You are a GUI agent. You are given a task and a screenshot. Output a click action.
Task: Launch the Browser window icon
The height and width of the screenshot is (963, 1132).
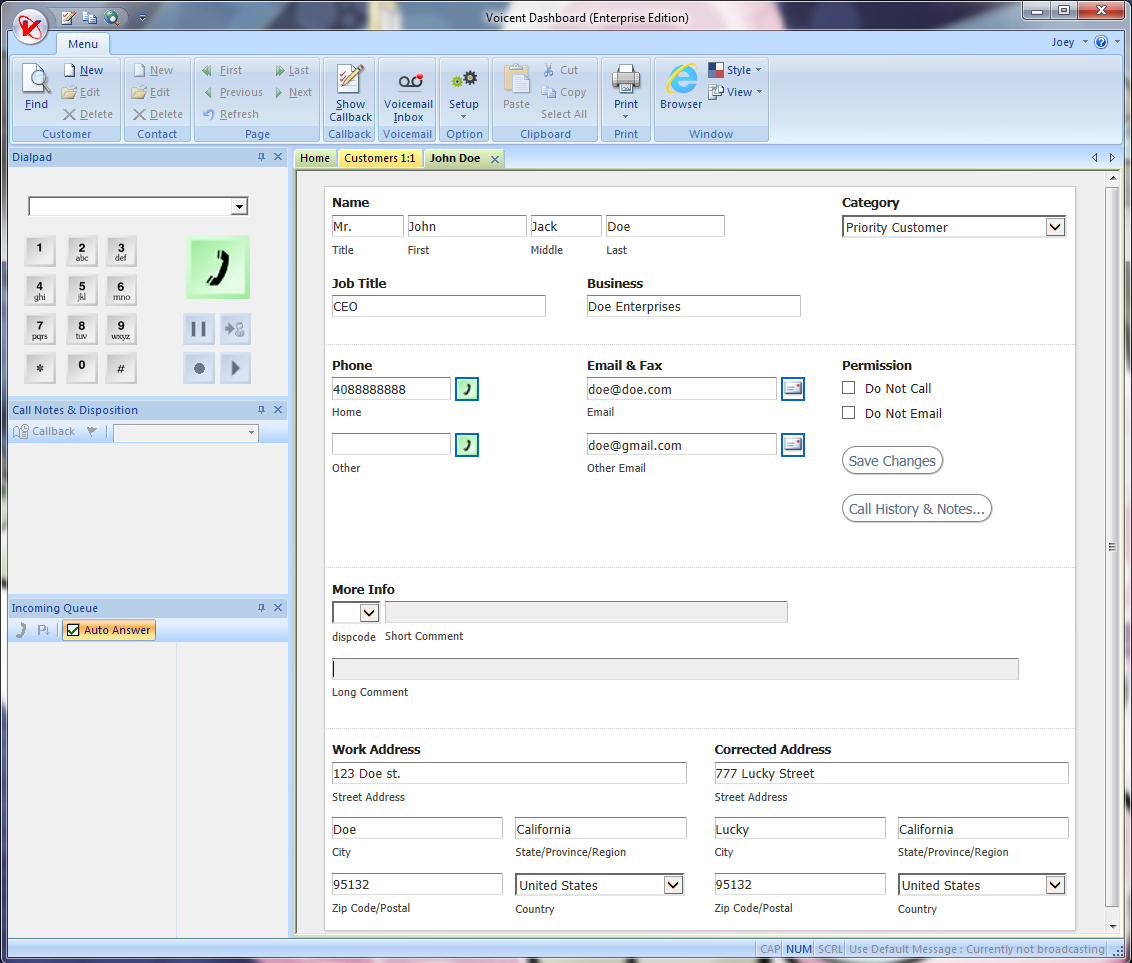click(681, 80)
